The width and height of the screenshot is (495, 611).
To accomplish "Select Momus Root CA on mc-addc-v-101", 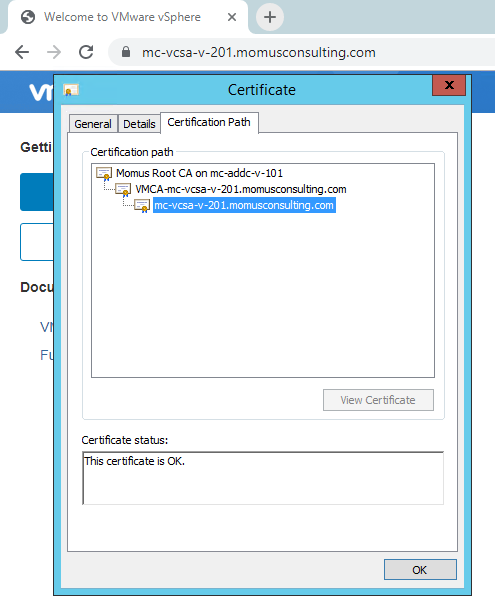I will click(199, 173).
